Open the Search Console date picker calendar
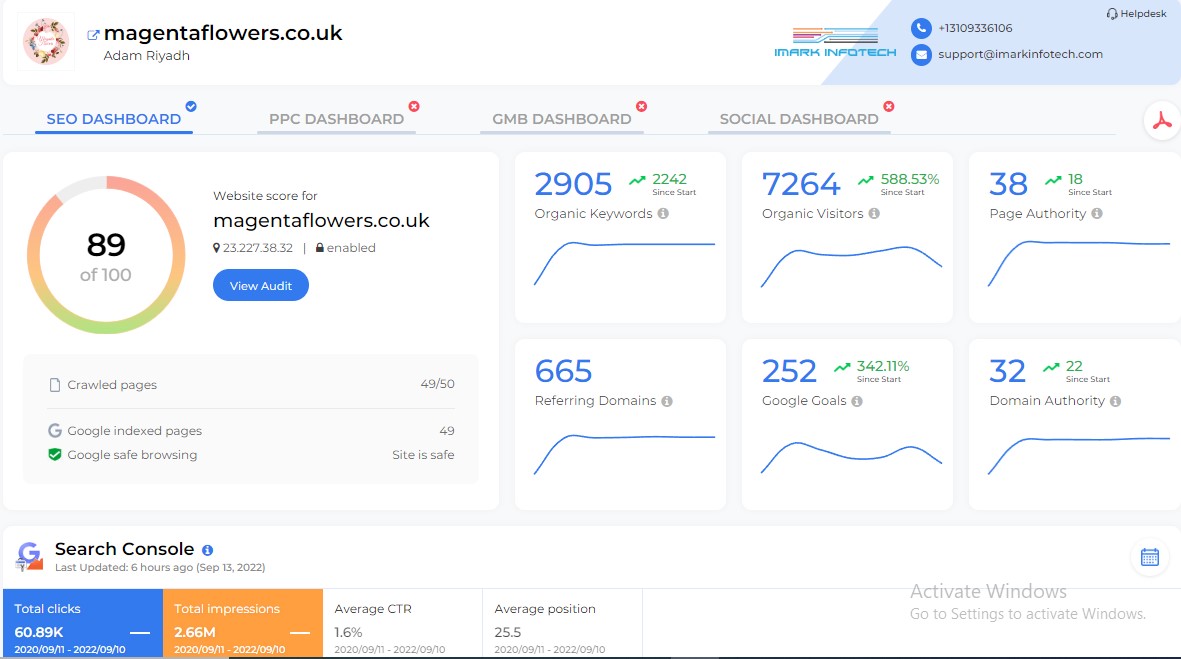Screen dimensions: 1181x659 (x=1149, y=558)
